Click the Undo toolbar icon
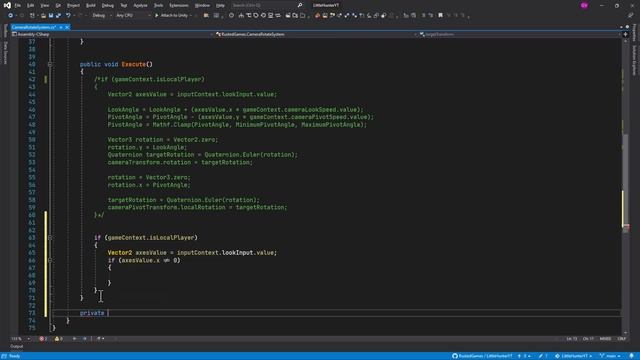 click(x=68, y=16)
